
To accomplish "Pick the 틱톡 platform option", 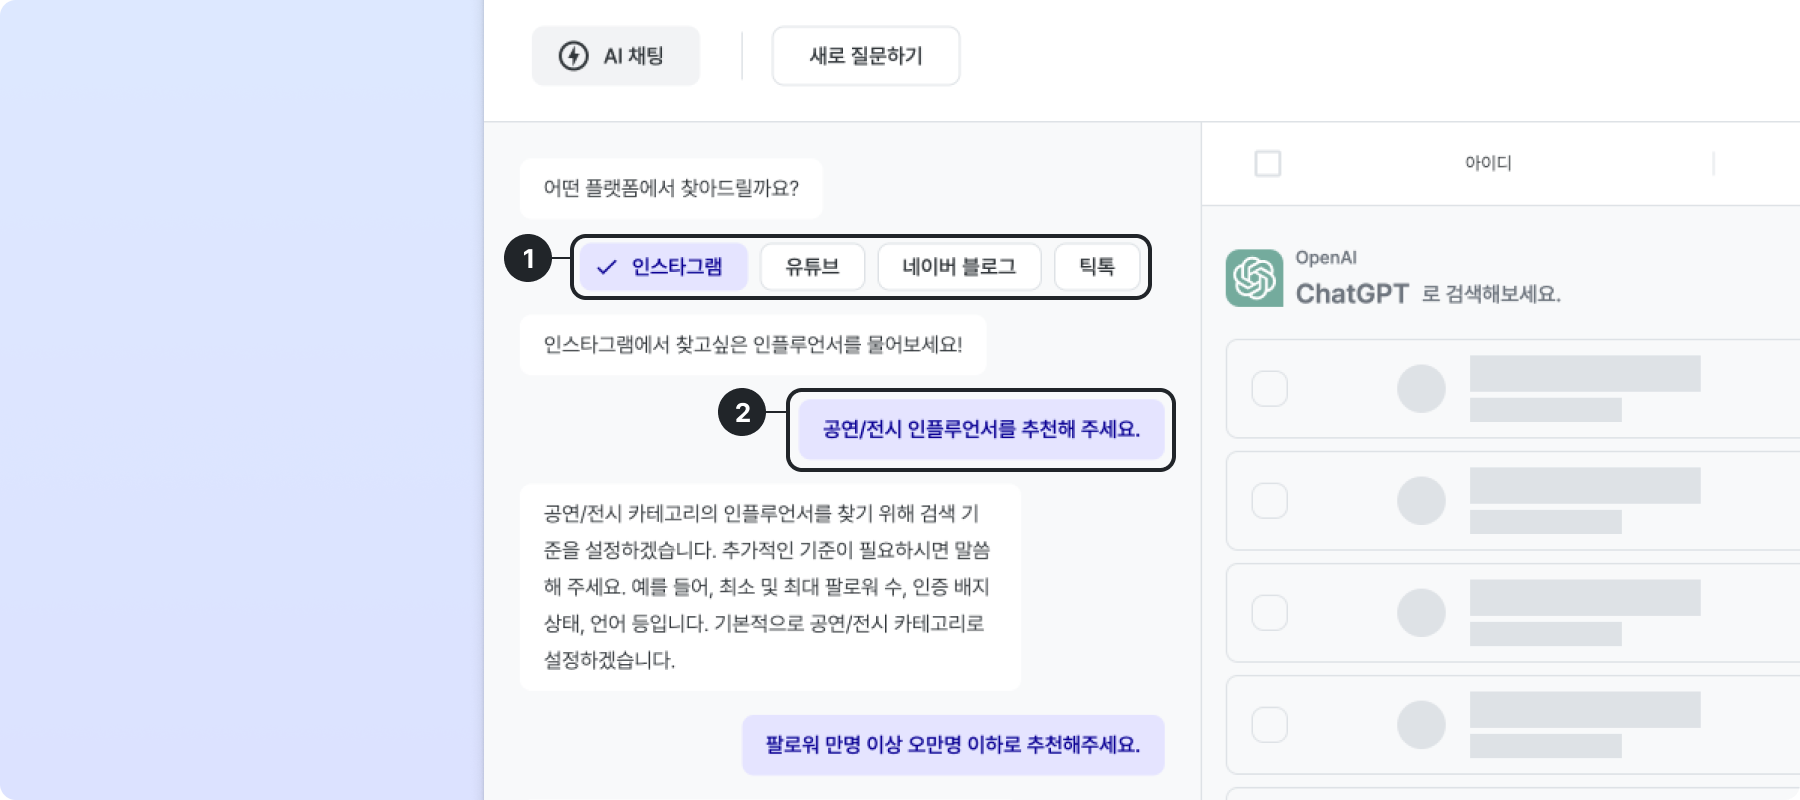I will [x=1097, y=267].
